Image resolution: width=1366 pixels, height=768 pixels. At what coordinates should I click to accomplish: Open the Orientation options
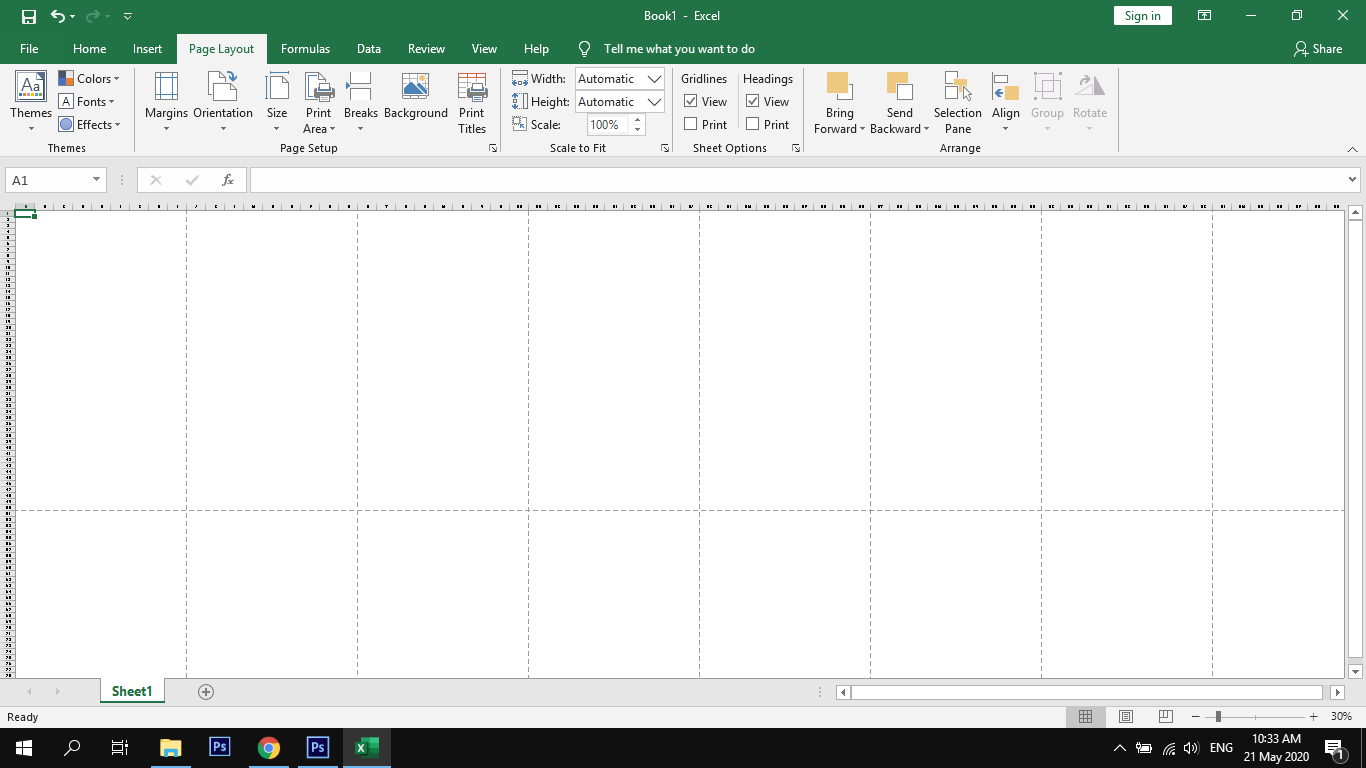[223, 102]
